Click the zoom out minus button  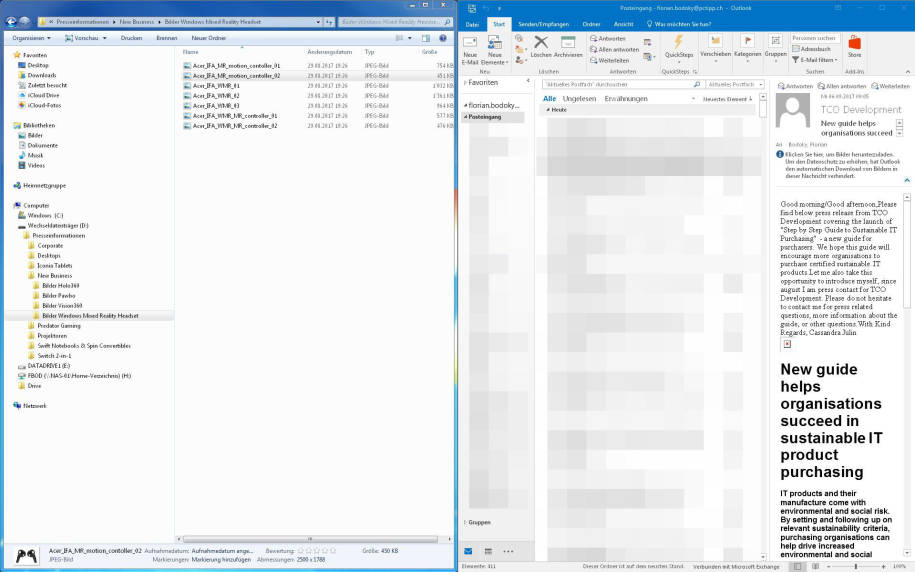click(829, 566)
